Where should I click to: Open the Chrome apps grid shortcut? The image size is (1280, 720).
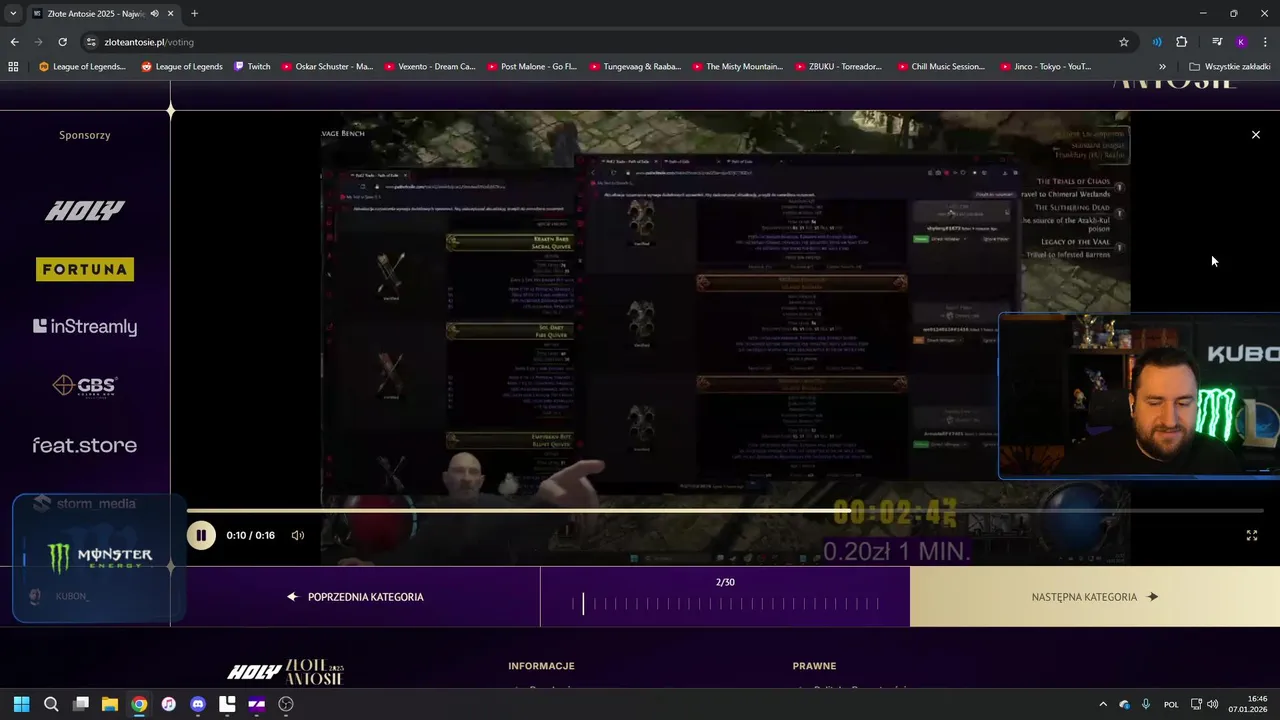[x=13, y=67]
